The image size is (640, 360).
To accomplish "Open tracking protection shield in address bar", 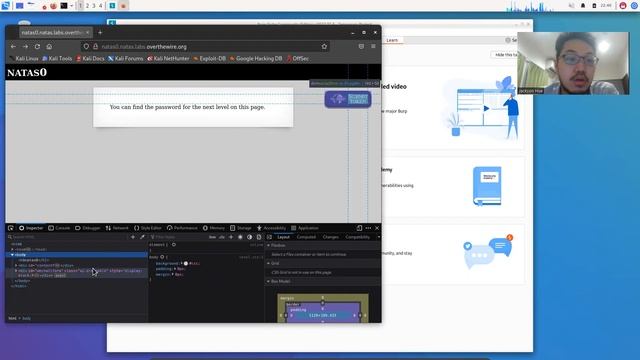I will 86,47.
